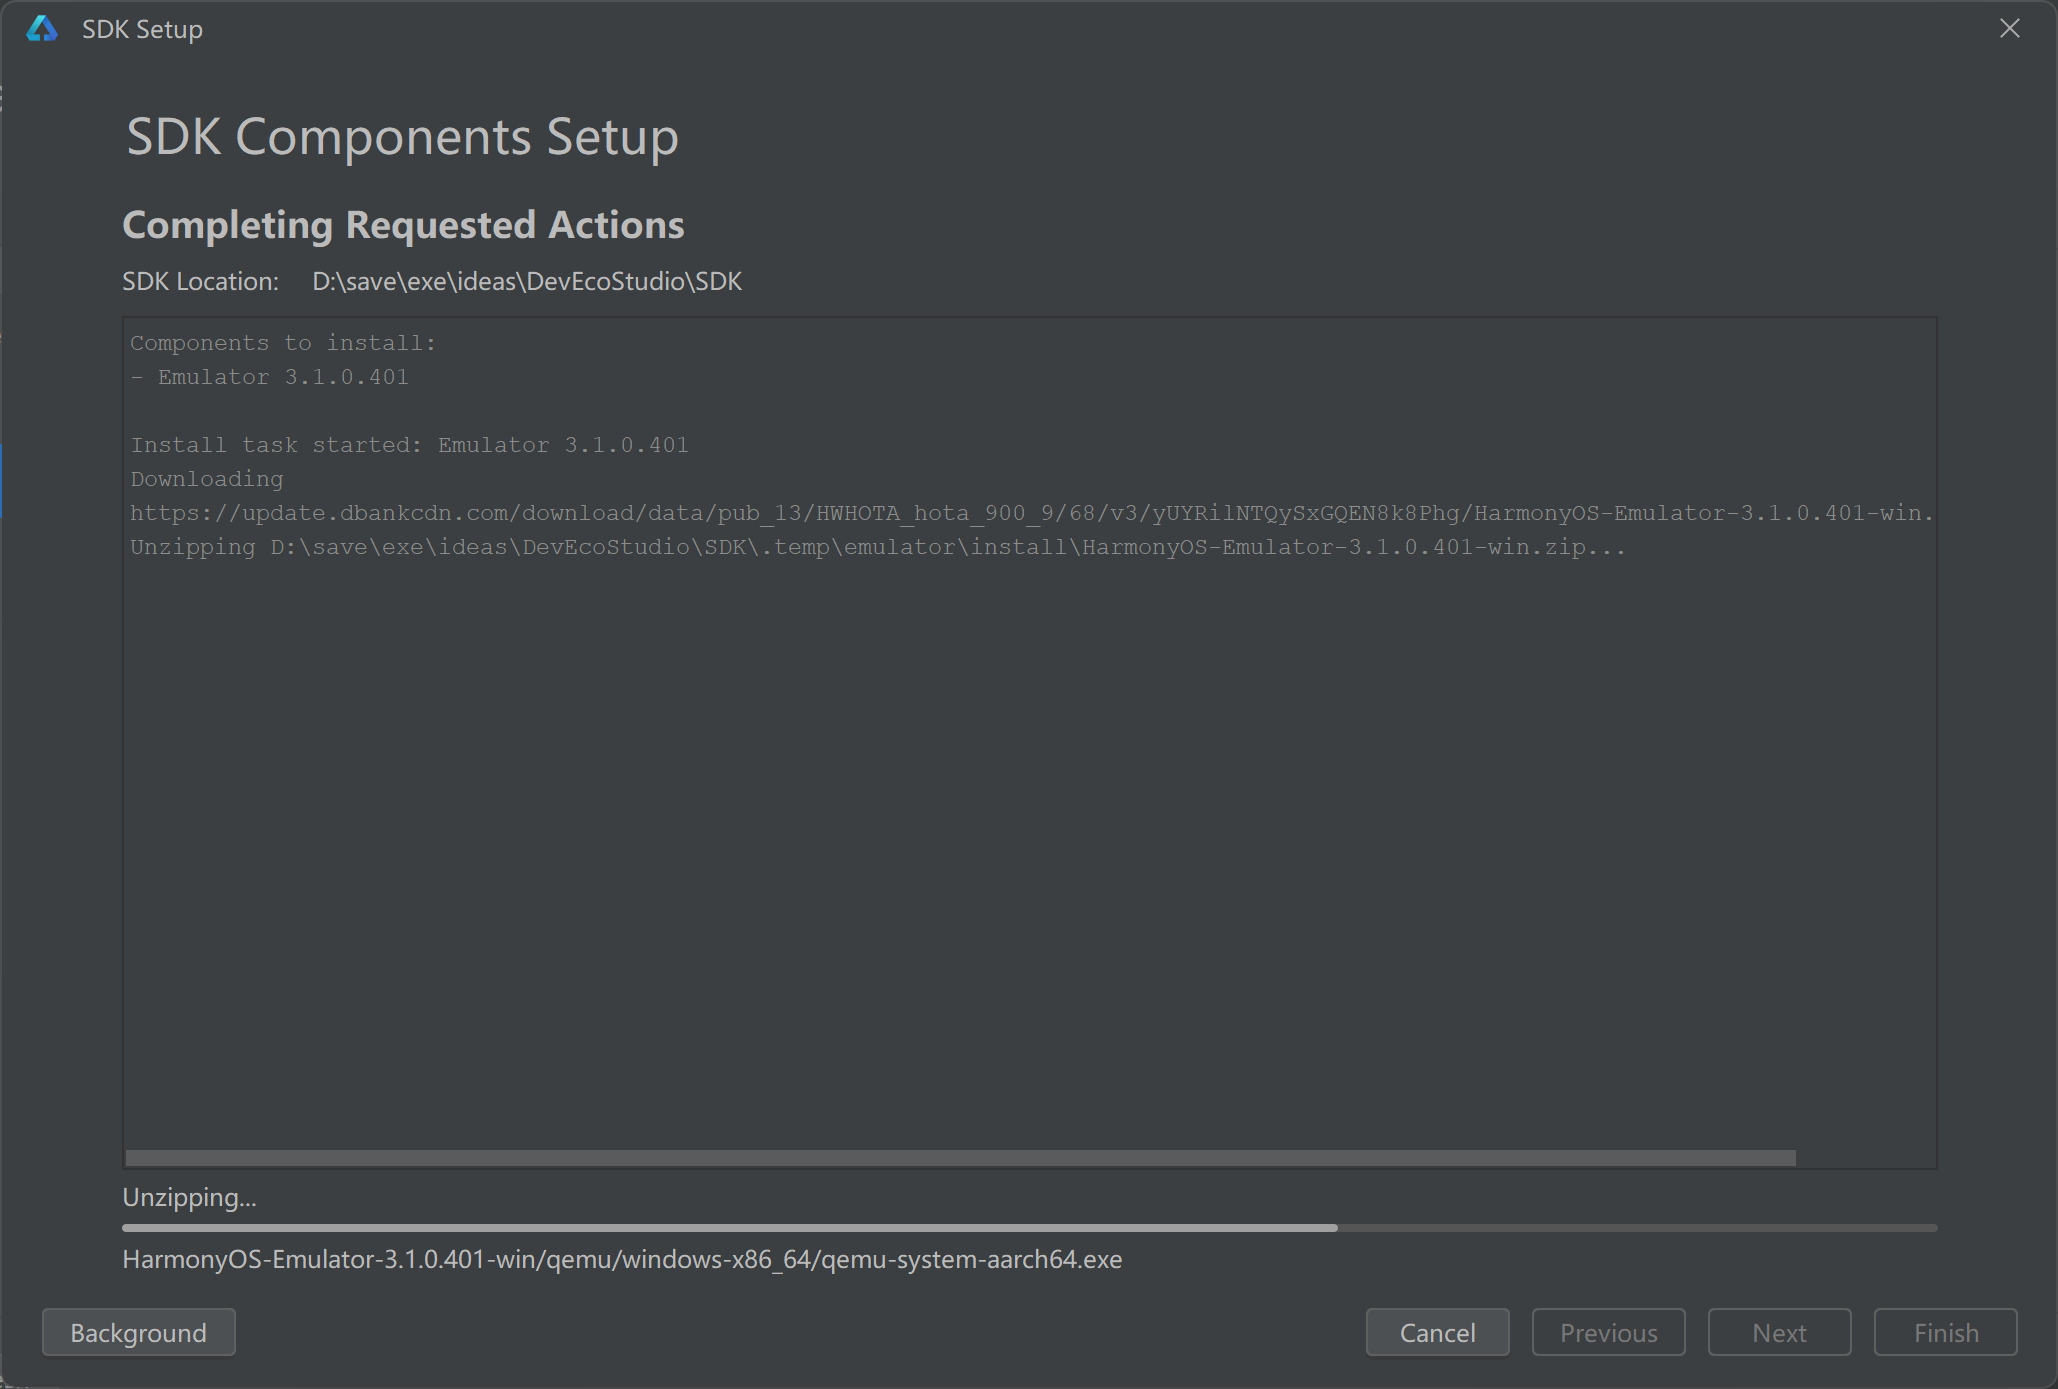This screenshot has width=2058, height=1389.
Task: Cancel the emulator installation
Action: [1437, 1333]
